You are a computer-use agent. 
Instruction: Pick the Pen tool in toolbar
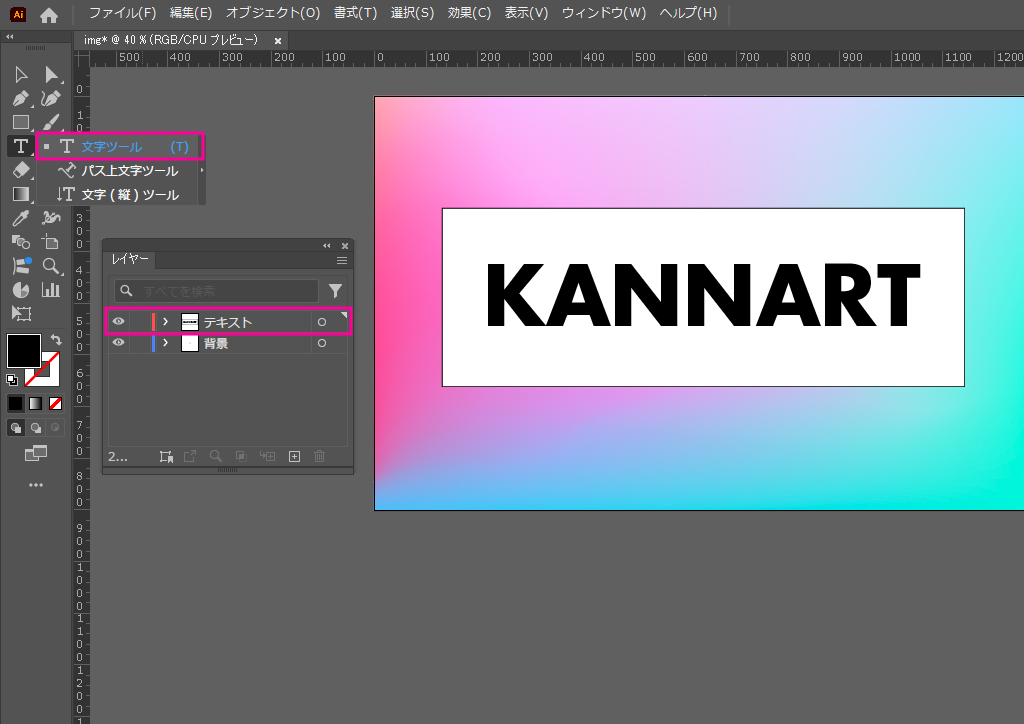point(20,99)
